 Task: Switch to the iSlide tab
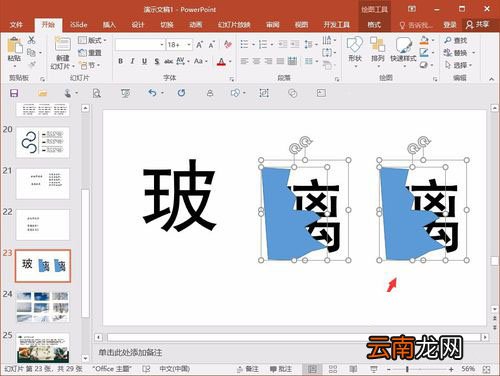pyautogui.click(x=78, y=25)
